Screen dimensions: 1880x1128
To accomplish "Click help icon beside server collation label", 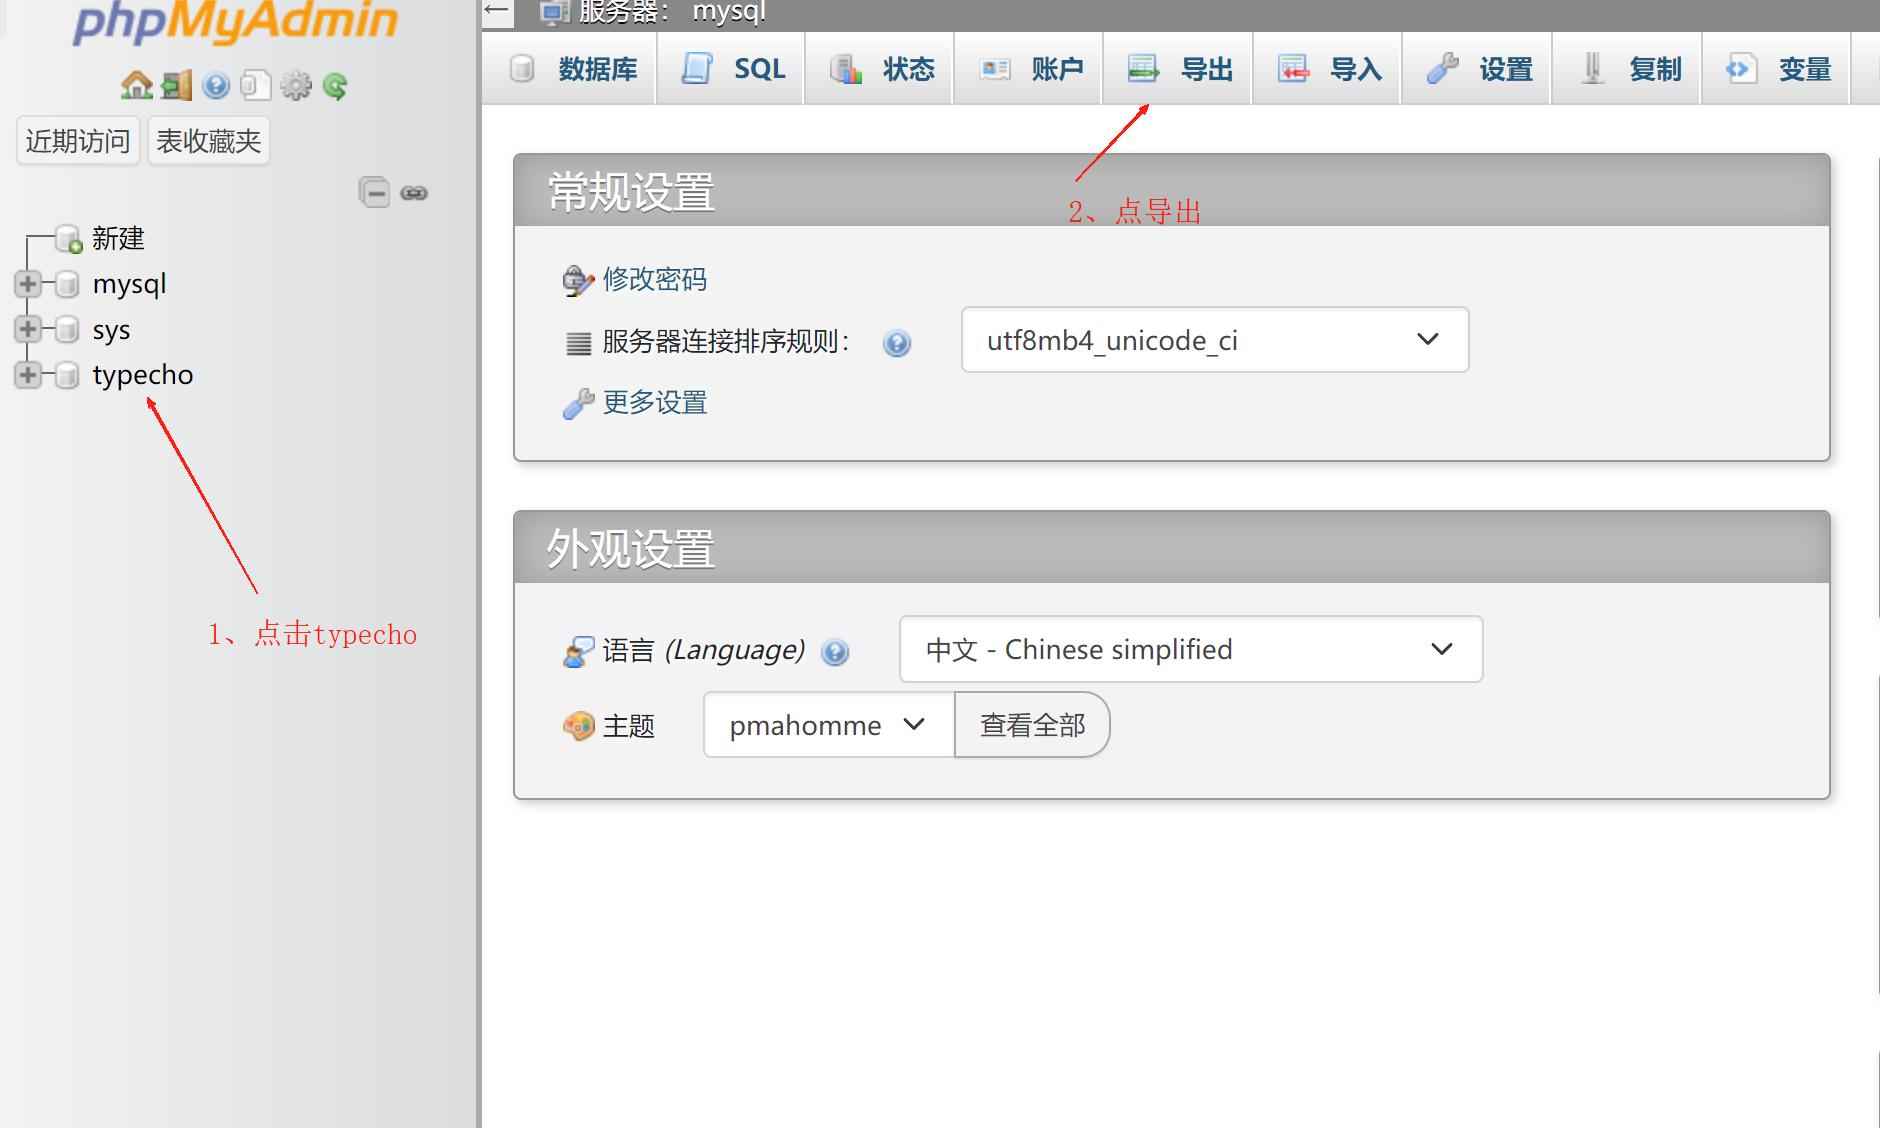I will tap(897, 343).
